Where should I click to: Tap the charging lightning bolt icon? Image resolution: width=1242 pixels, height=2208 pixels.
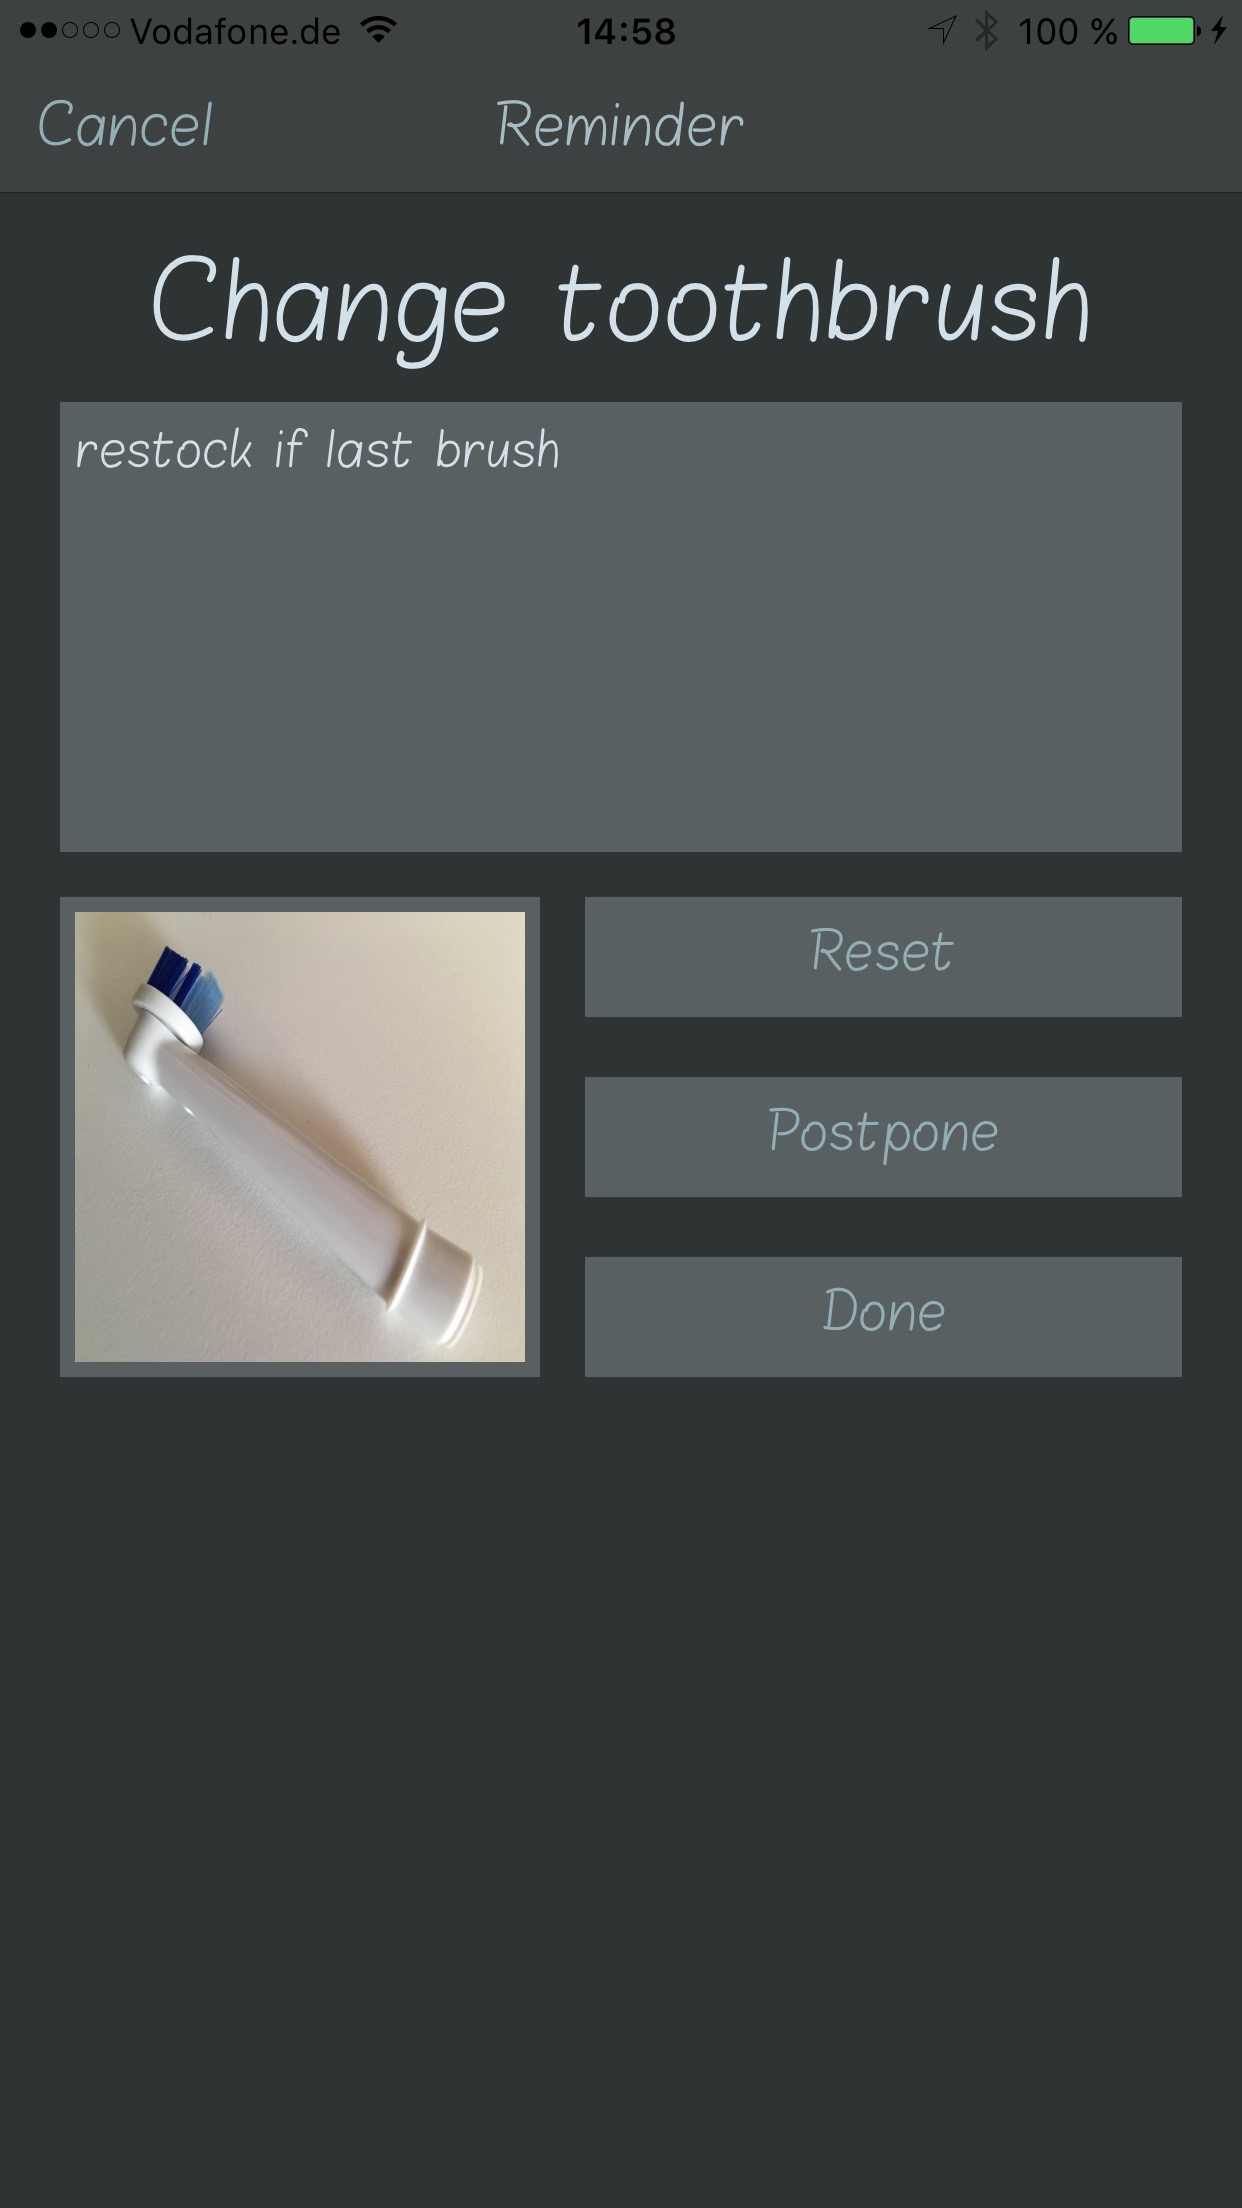1218,31
